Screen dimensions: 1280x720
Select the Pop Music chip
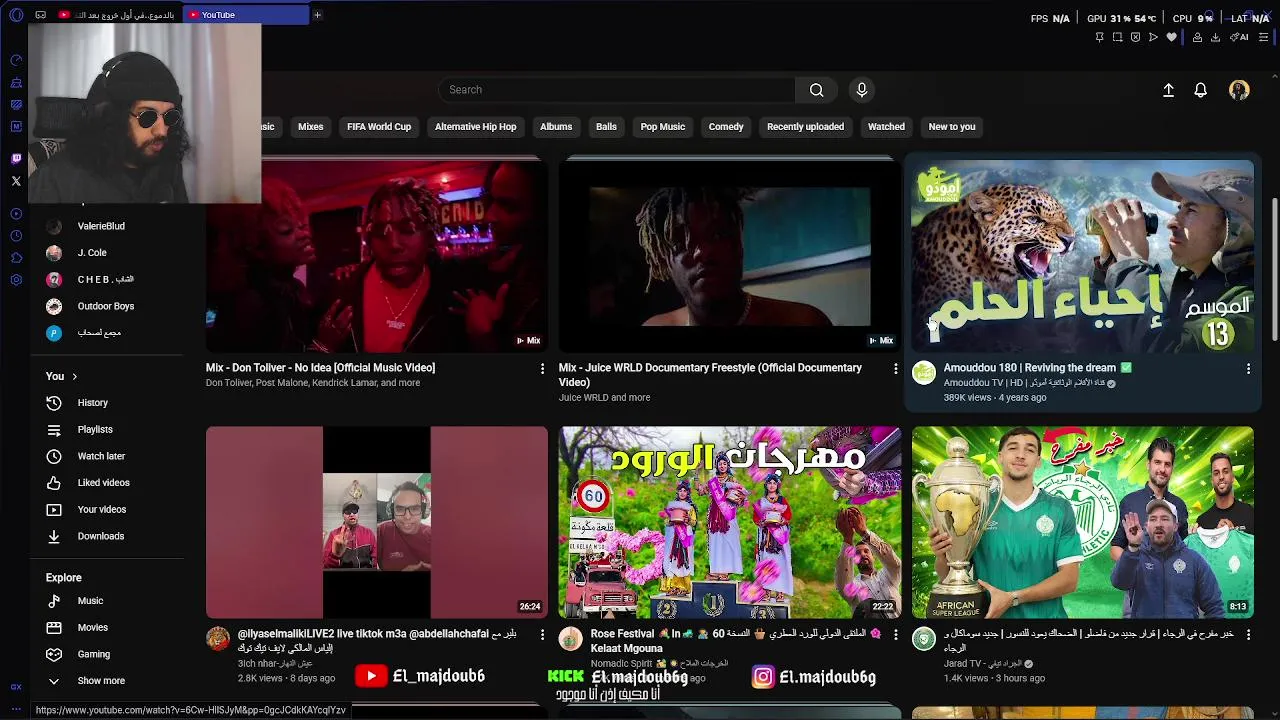(x=663, y=127)
